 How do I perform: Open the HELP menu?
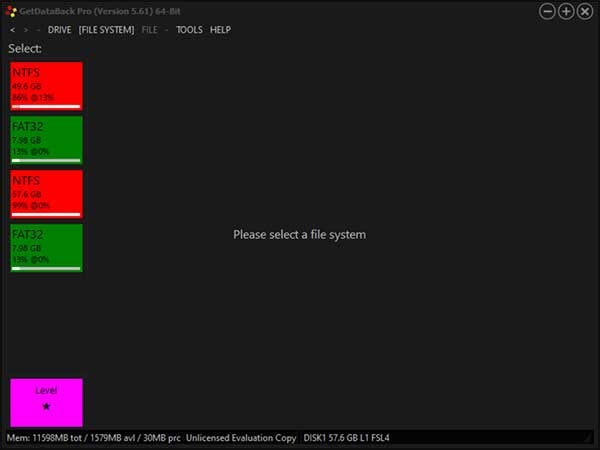(220, 30)
